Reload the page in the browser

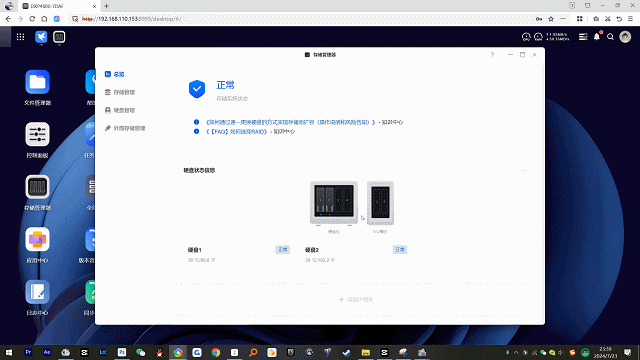(x=32, y=19)
